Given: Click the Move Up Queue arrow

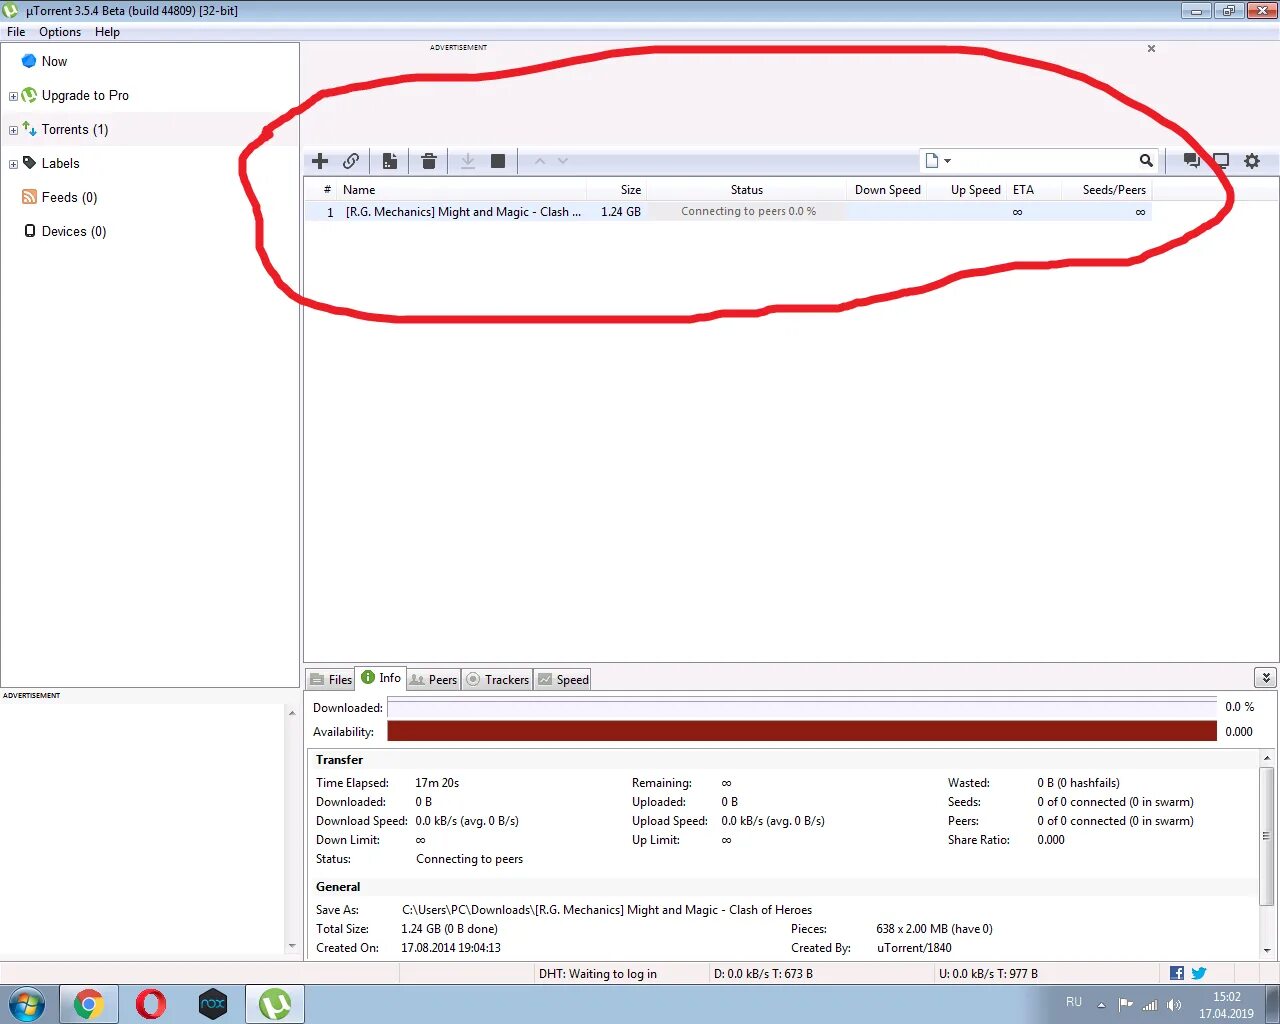Looking at the screenshot, I should pyautogui.click(x=540, y=161).
